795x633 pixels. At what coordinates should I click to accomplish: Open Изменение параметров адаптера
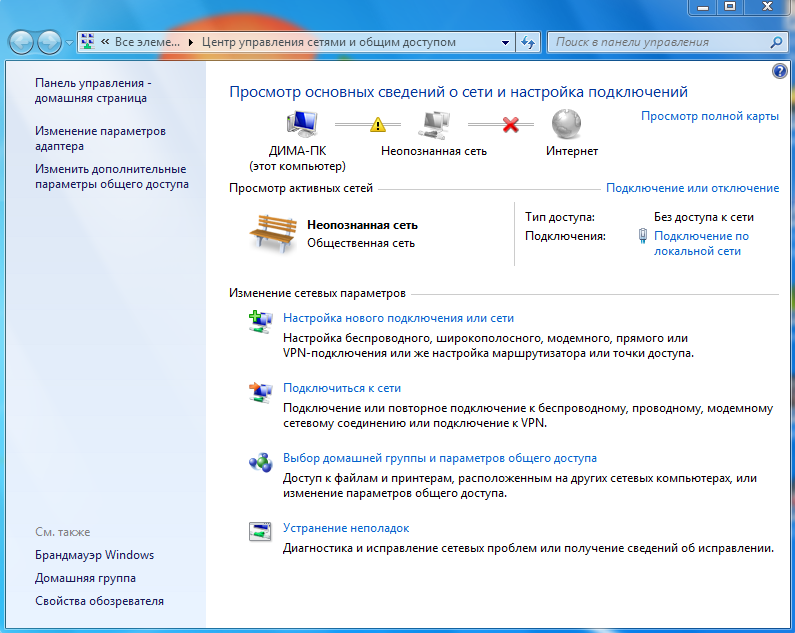tap(100, 138)
